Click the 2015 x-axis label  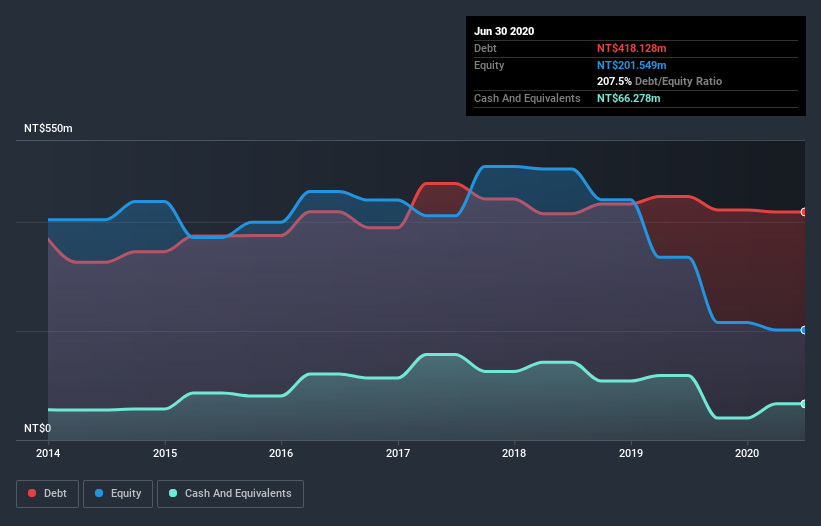[x=165, y=453]
